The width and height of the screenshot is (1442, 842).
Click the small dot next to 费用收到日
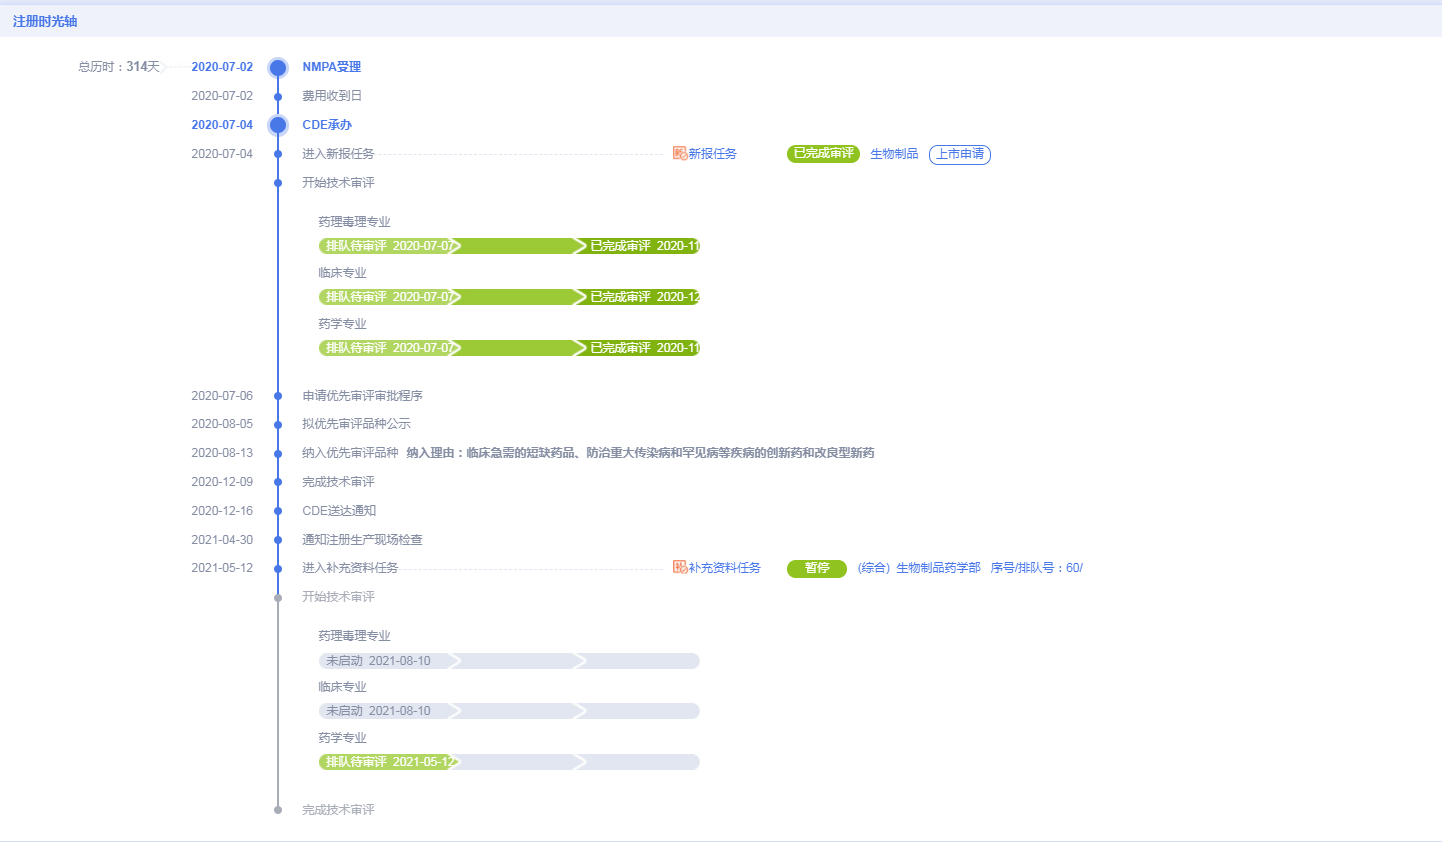point(277,96)
